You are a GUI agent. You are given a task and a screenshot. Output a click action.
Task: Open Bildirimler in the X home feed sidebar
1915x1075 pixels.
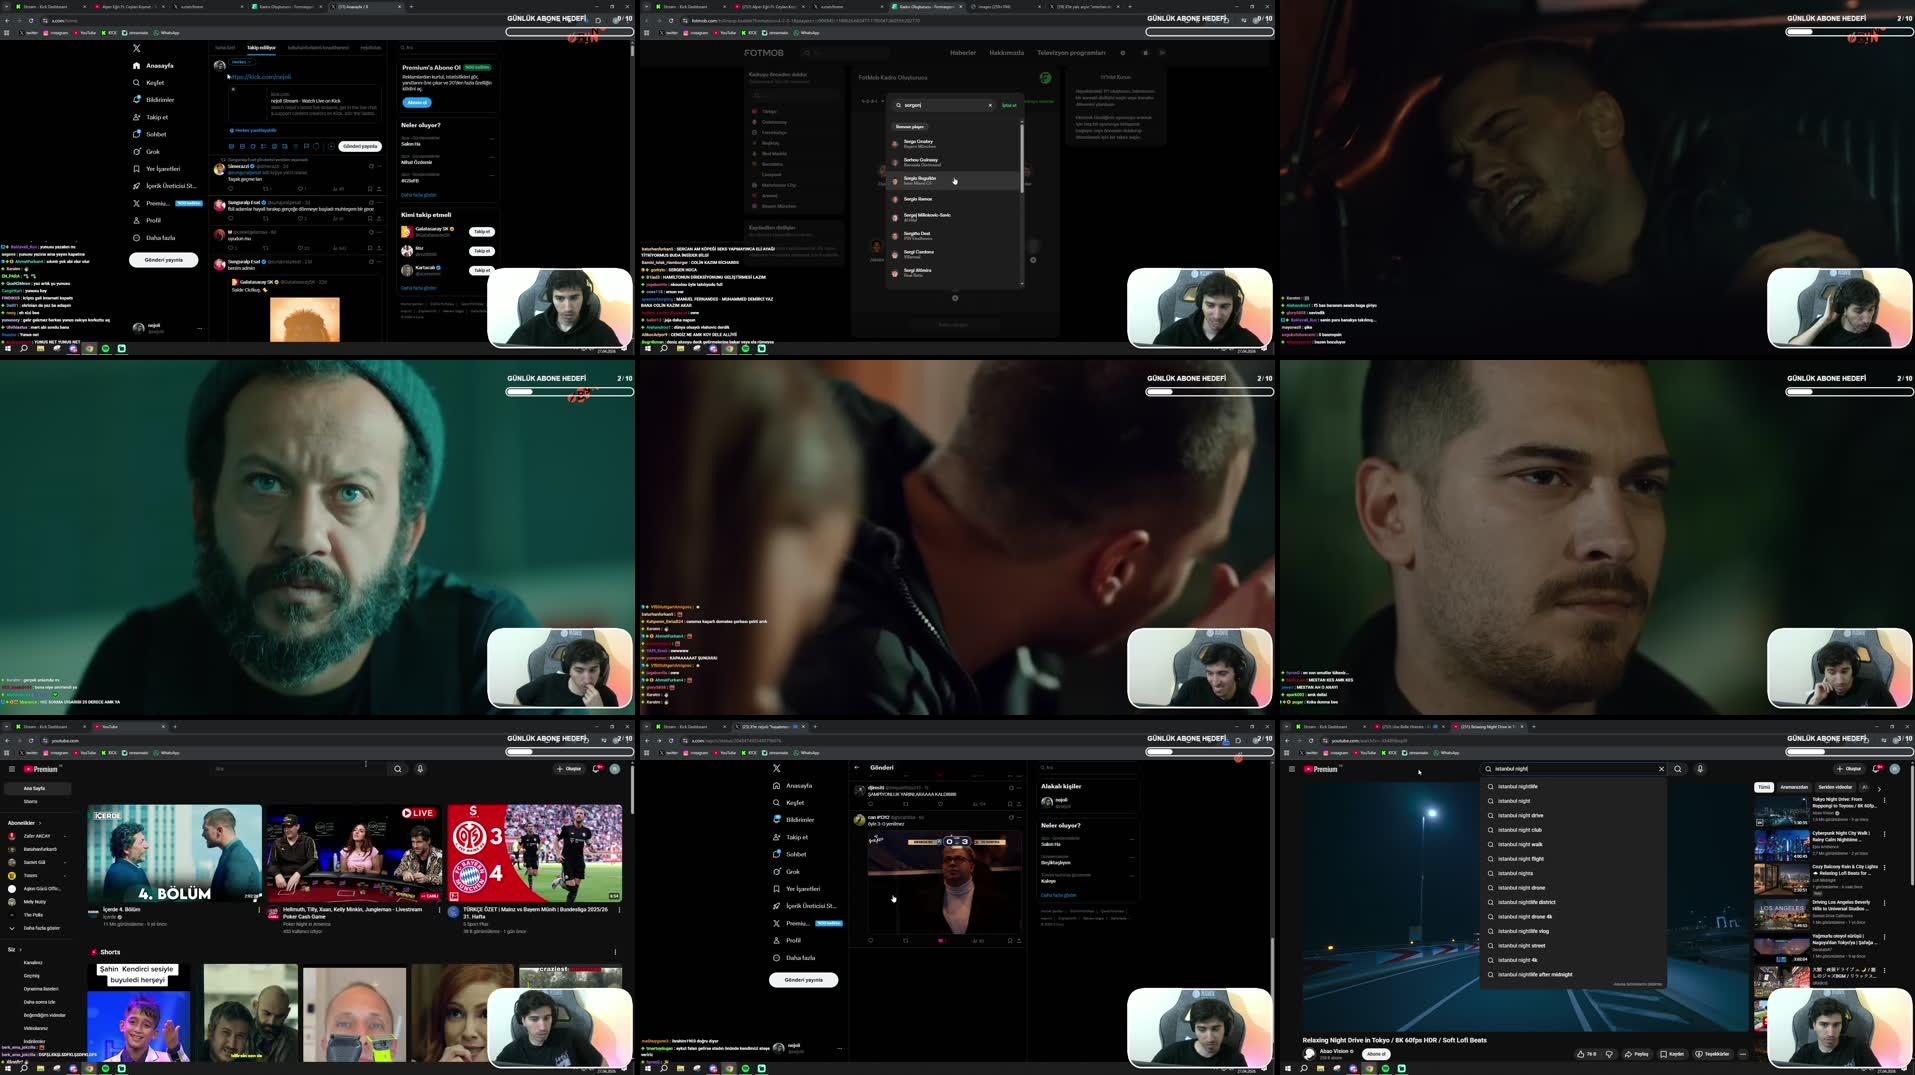(154, 100)
